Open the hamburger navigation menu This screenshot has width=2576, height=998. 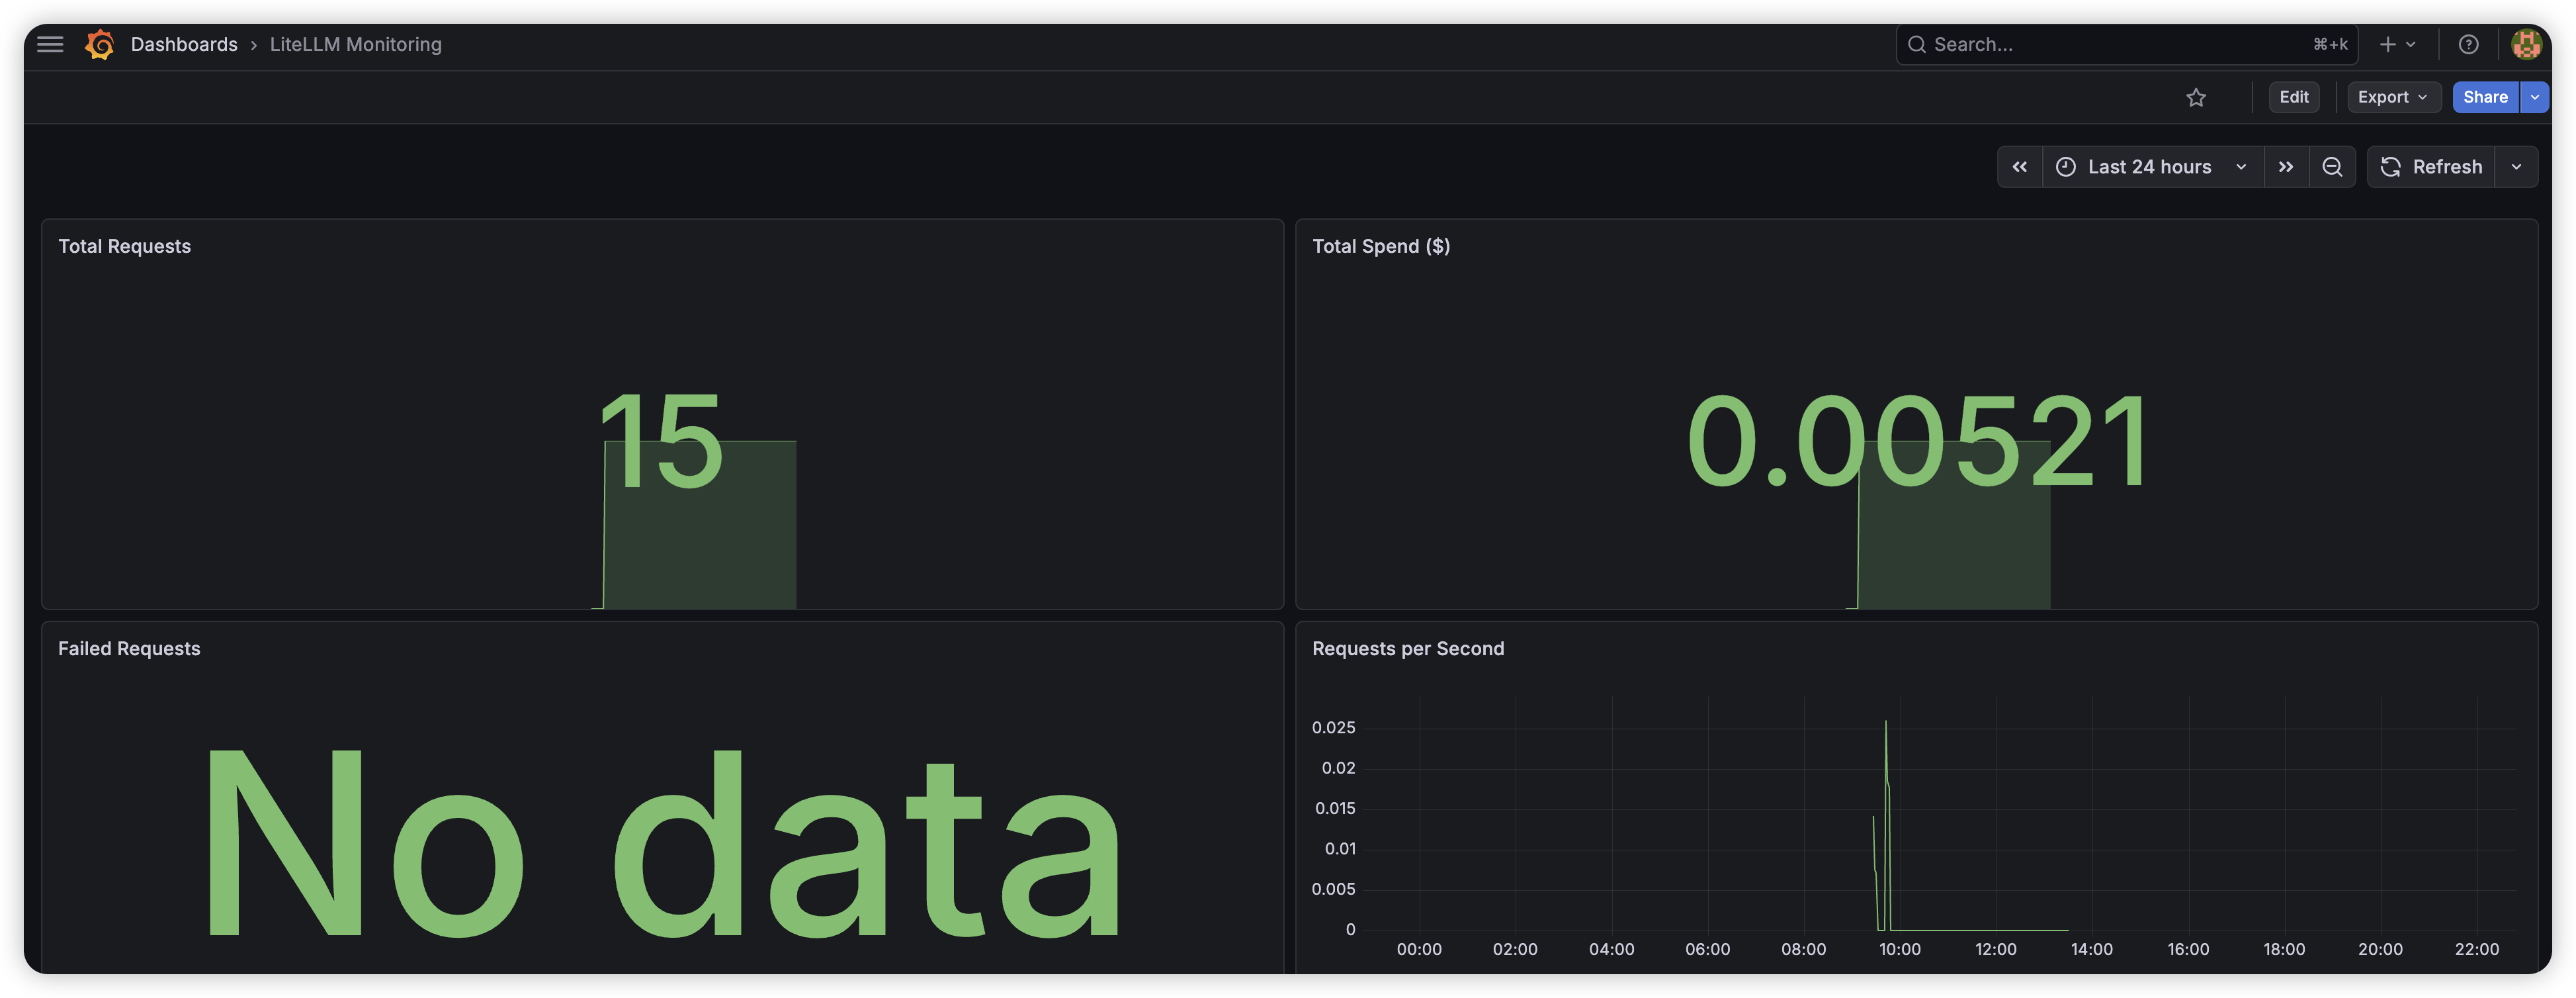coord(50,44)
